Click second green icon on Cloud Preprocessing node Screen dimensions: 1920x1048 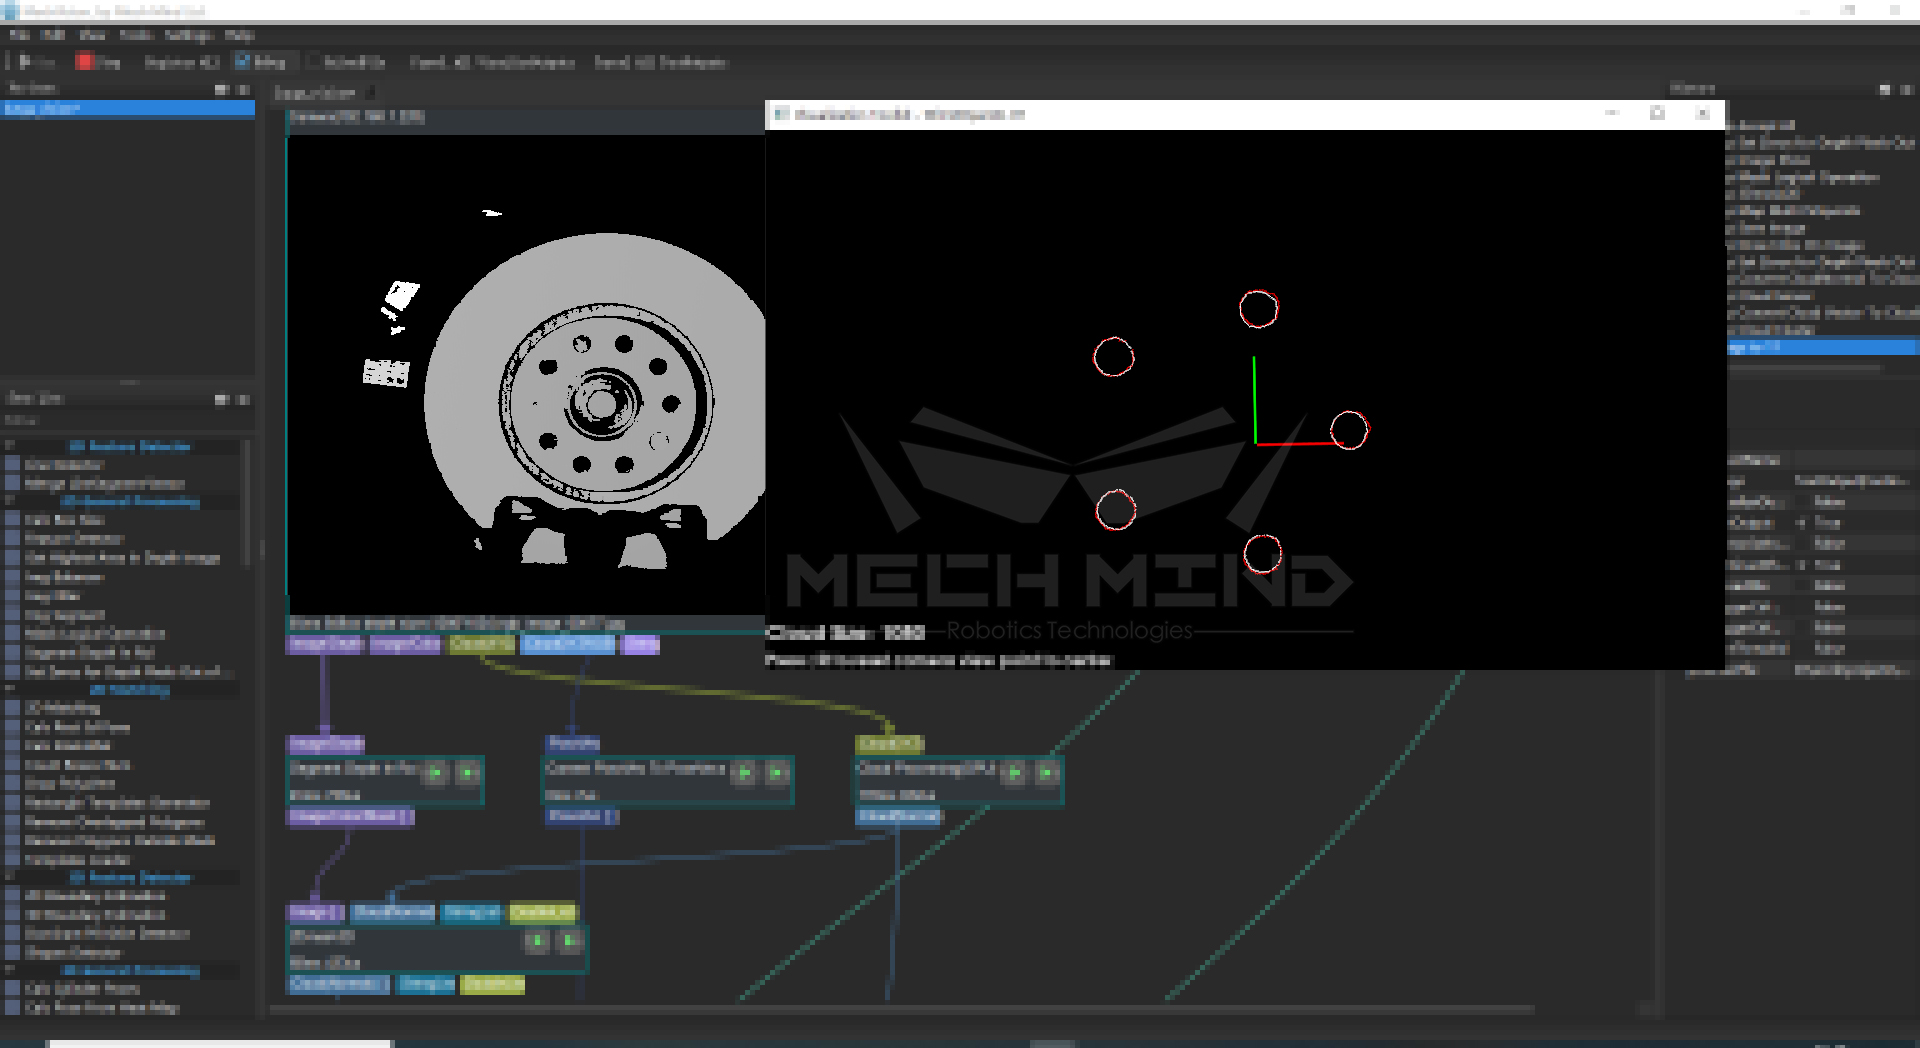(x=1046, y=772)
